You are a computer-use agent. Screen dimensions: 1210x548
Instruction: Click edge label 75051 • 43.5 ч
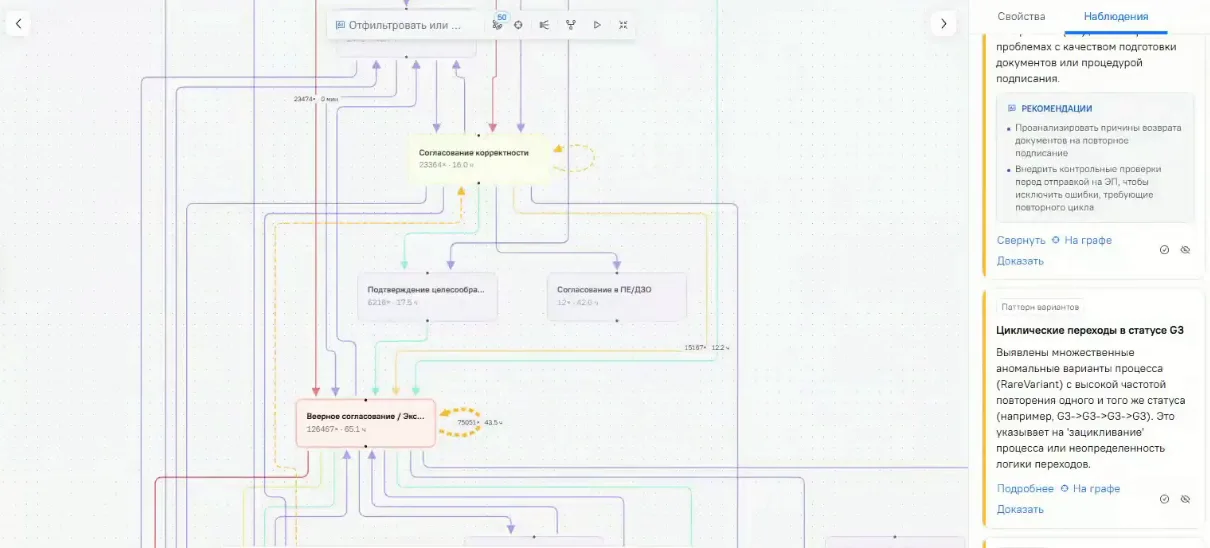coord(480,422)
